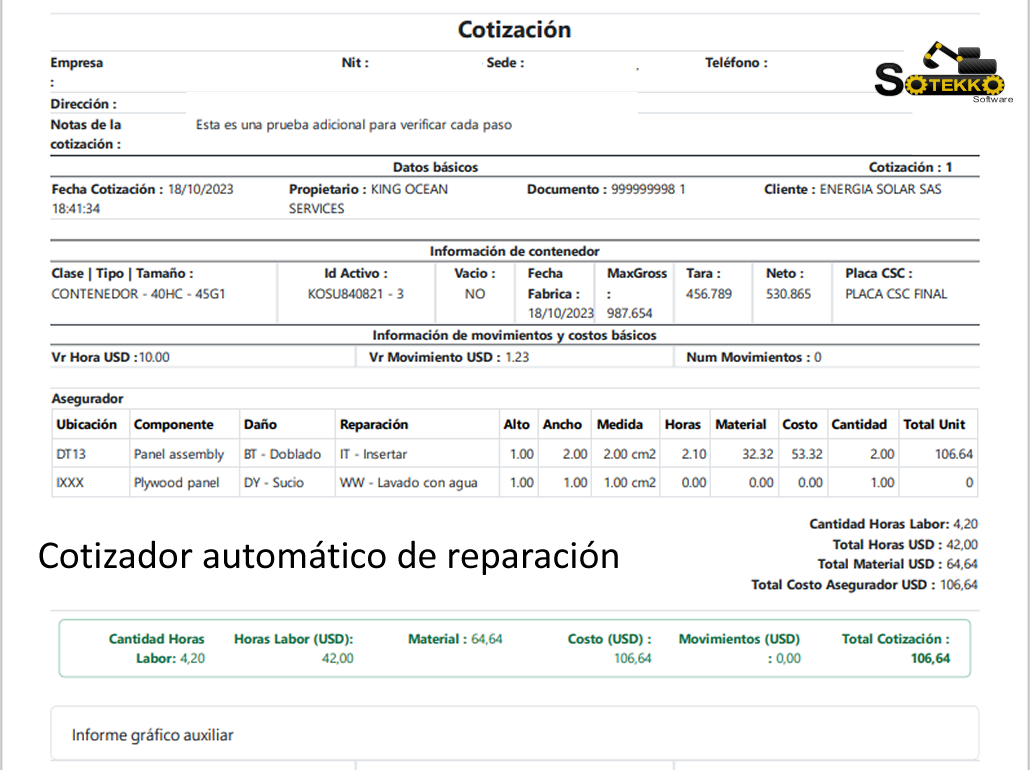This screenshot has width=1030, height=770.
Task: Click the Propietario value KING OCEAN SERVICES
Action: click(x=368, y=198)
